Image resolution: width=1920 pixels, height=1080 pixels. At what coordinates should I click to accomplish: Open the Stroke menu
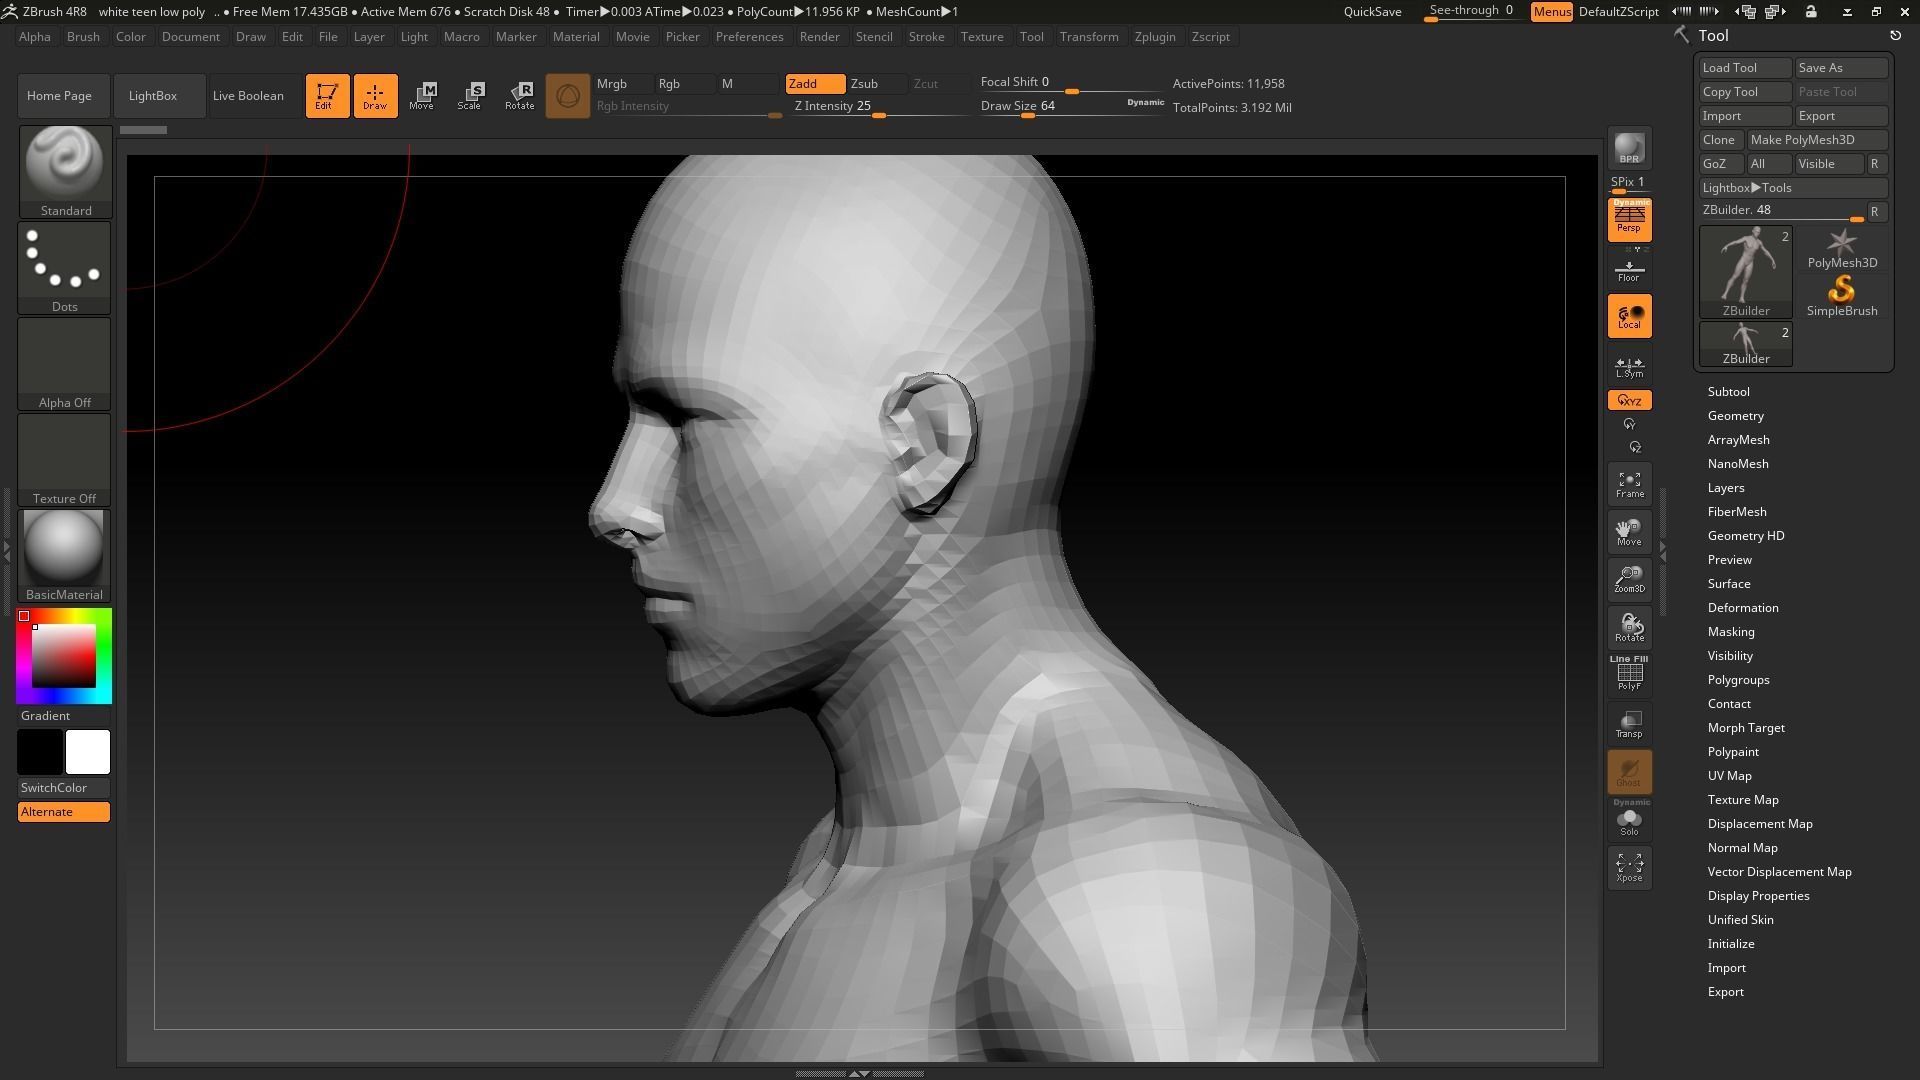click(926, 37)
